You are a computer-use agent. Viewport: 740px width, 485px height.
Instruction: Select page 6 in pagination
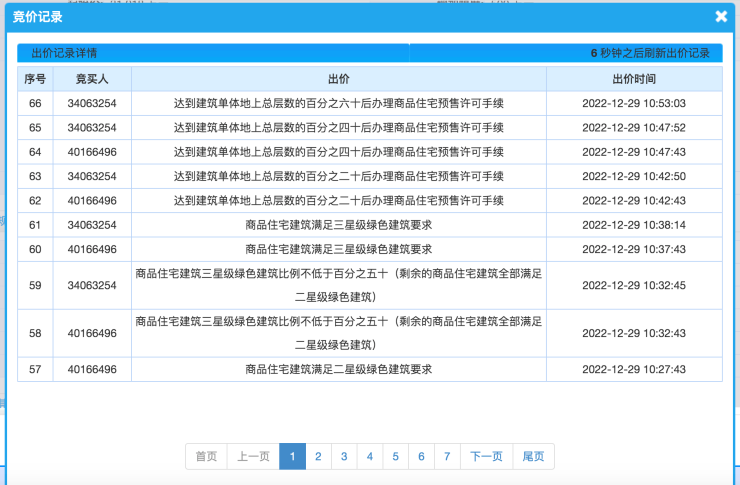pos(422,457)
